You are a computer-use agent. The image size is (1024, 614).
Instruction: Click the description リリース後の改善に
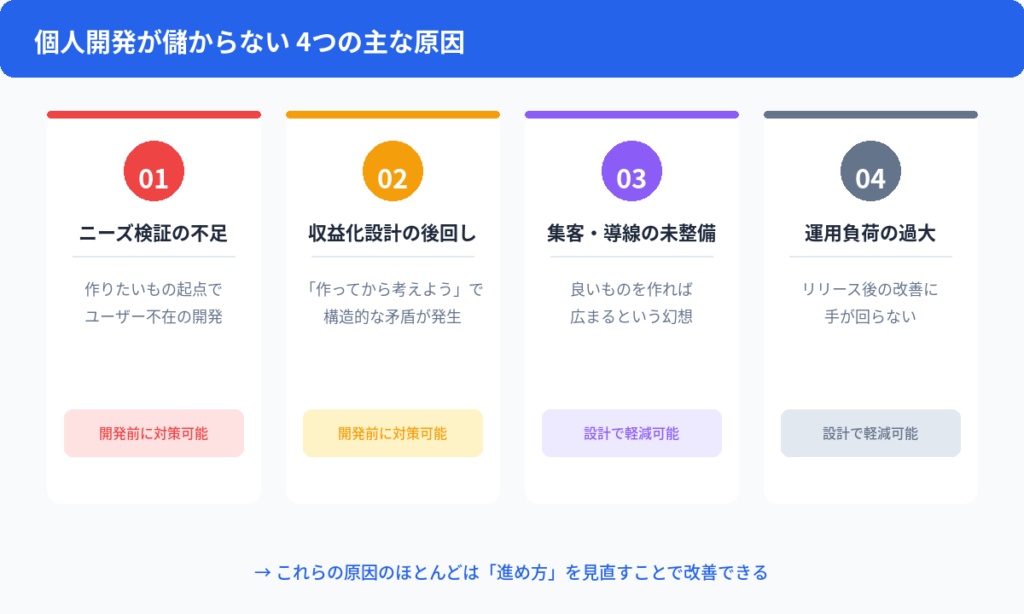870,290
